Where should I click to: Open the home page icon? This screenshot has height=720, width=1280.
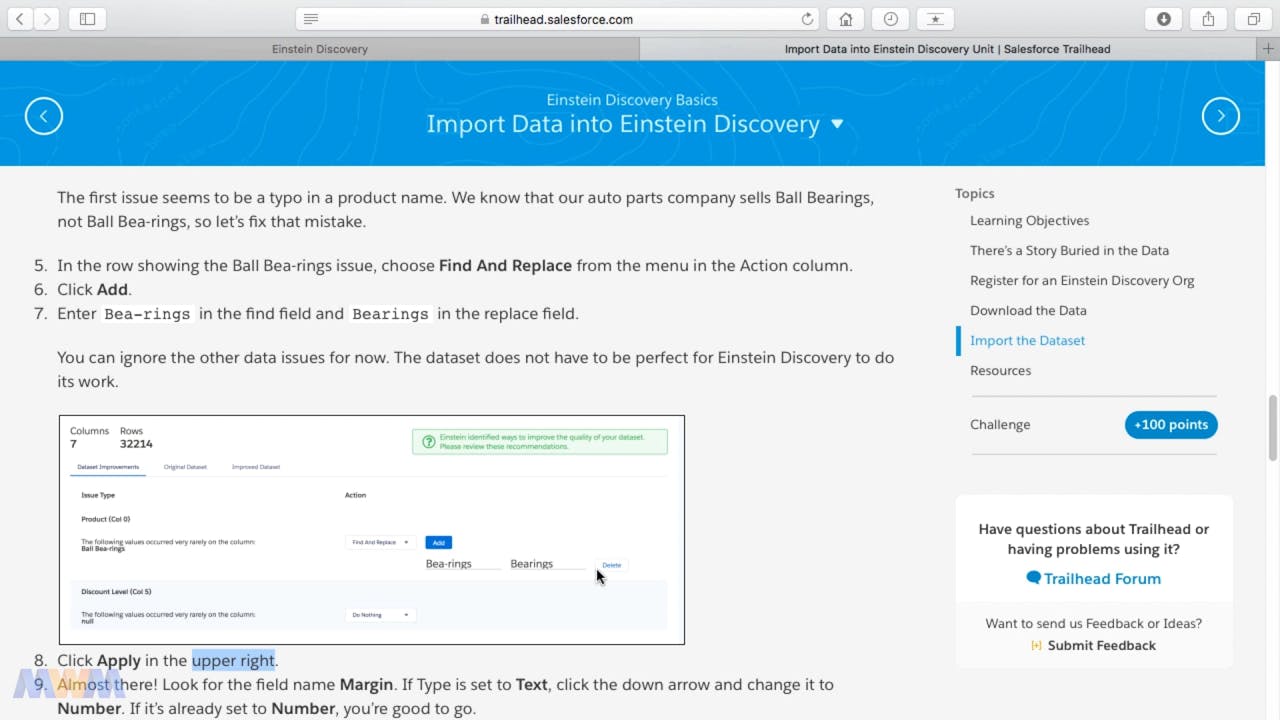coord(846,19)
